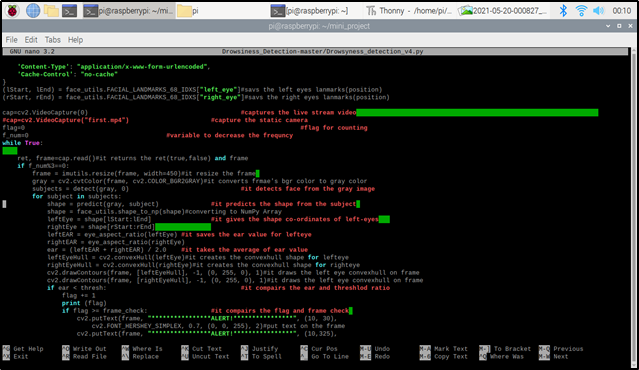
Task: Click the f_num=0 line
Action: point(15,135)
